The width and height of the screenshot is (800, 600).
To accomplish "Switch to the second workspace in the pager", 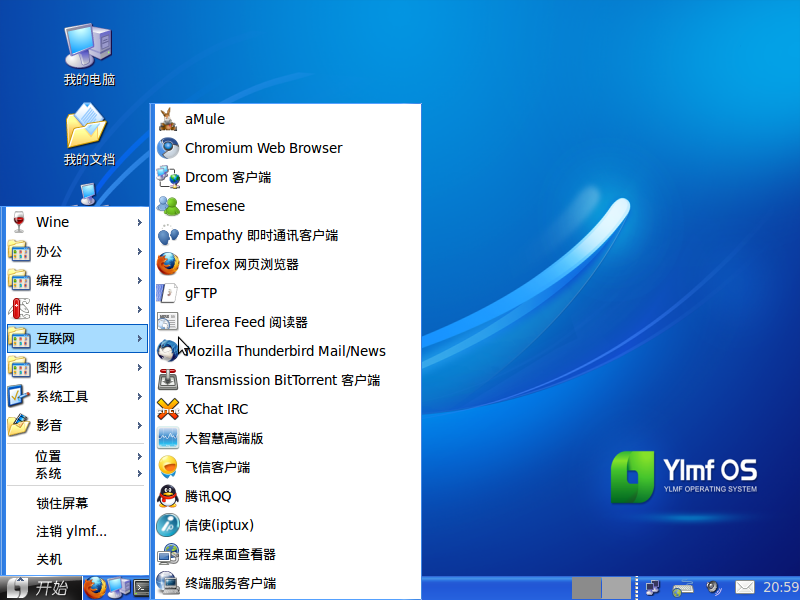I will coord(616,588).
